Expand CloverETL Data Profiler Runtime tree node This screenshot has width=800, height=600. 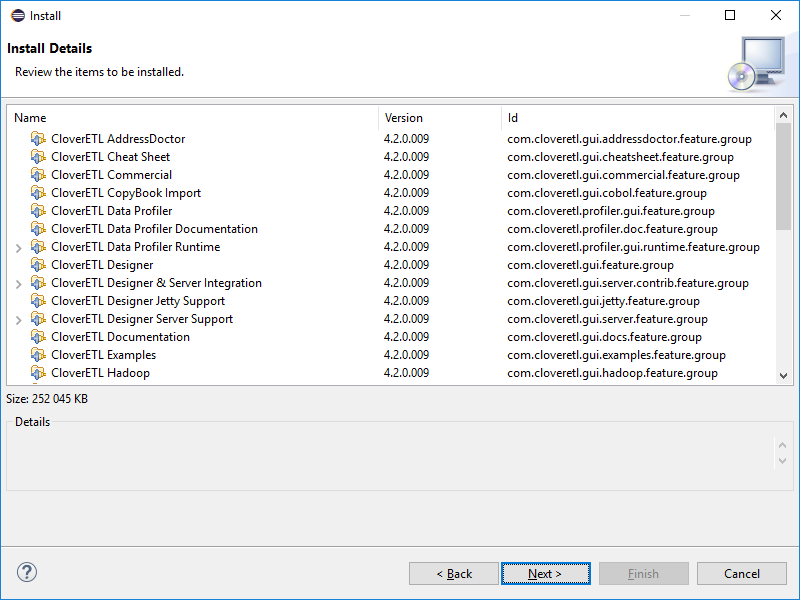coord(19,248)
